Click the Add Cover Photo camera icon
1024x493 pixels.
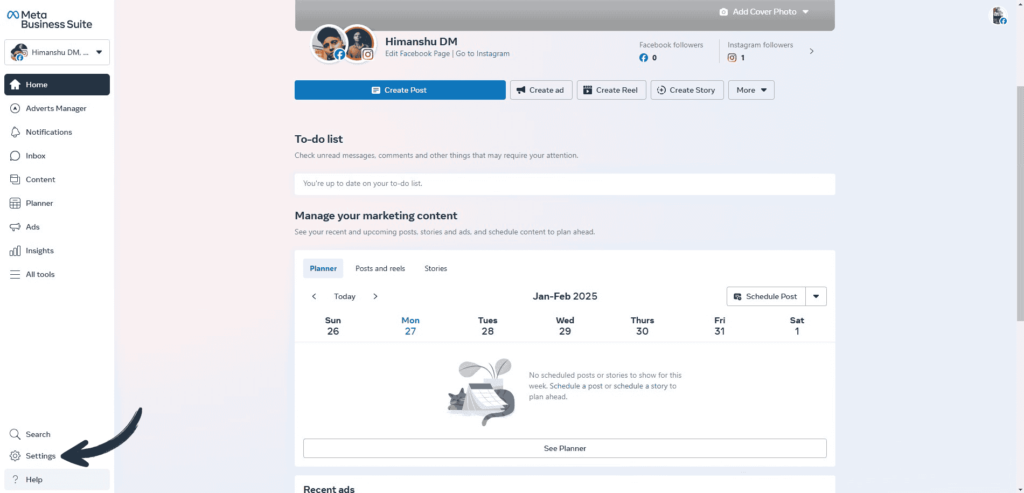(724, 12)
